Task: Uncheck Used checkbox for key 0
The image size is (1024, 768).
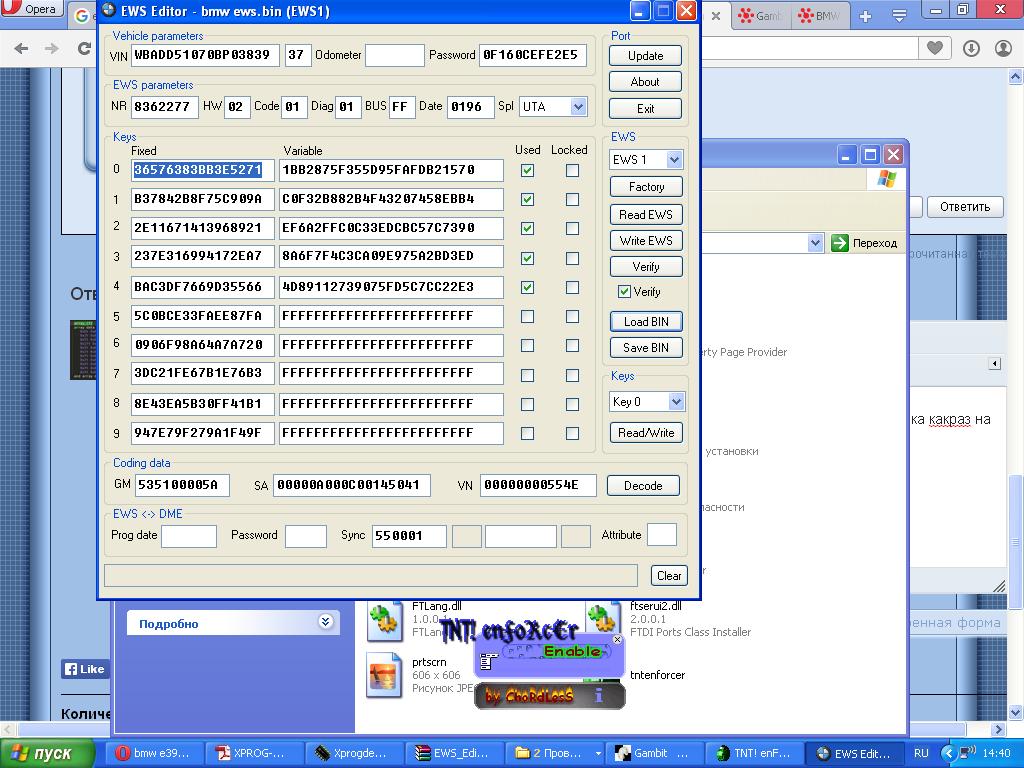Action: (528, 170)
